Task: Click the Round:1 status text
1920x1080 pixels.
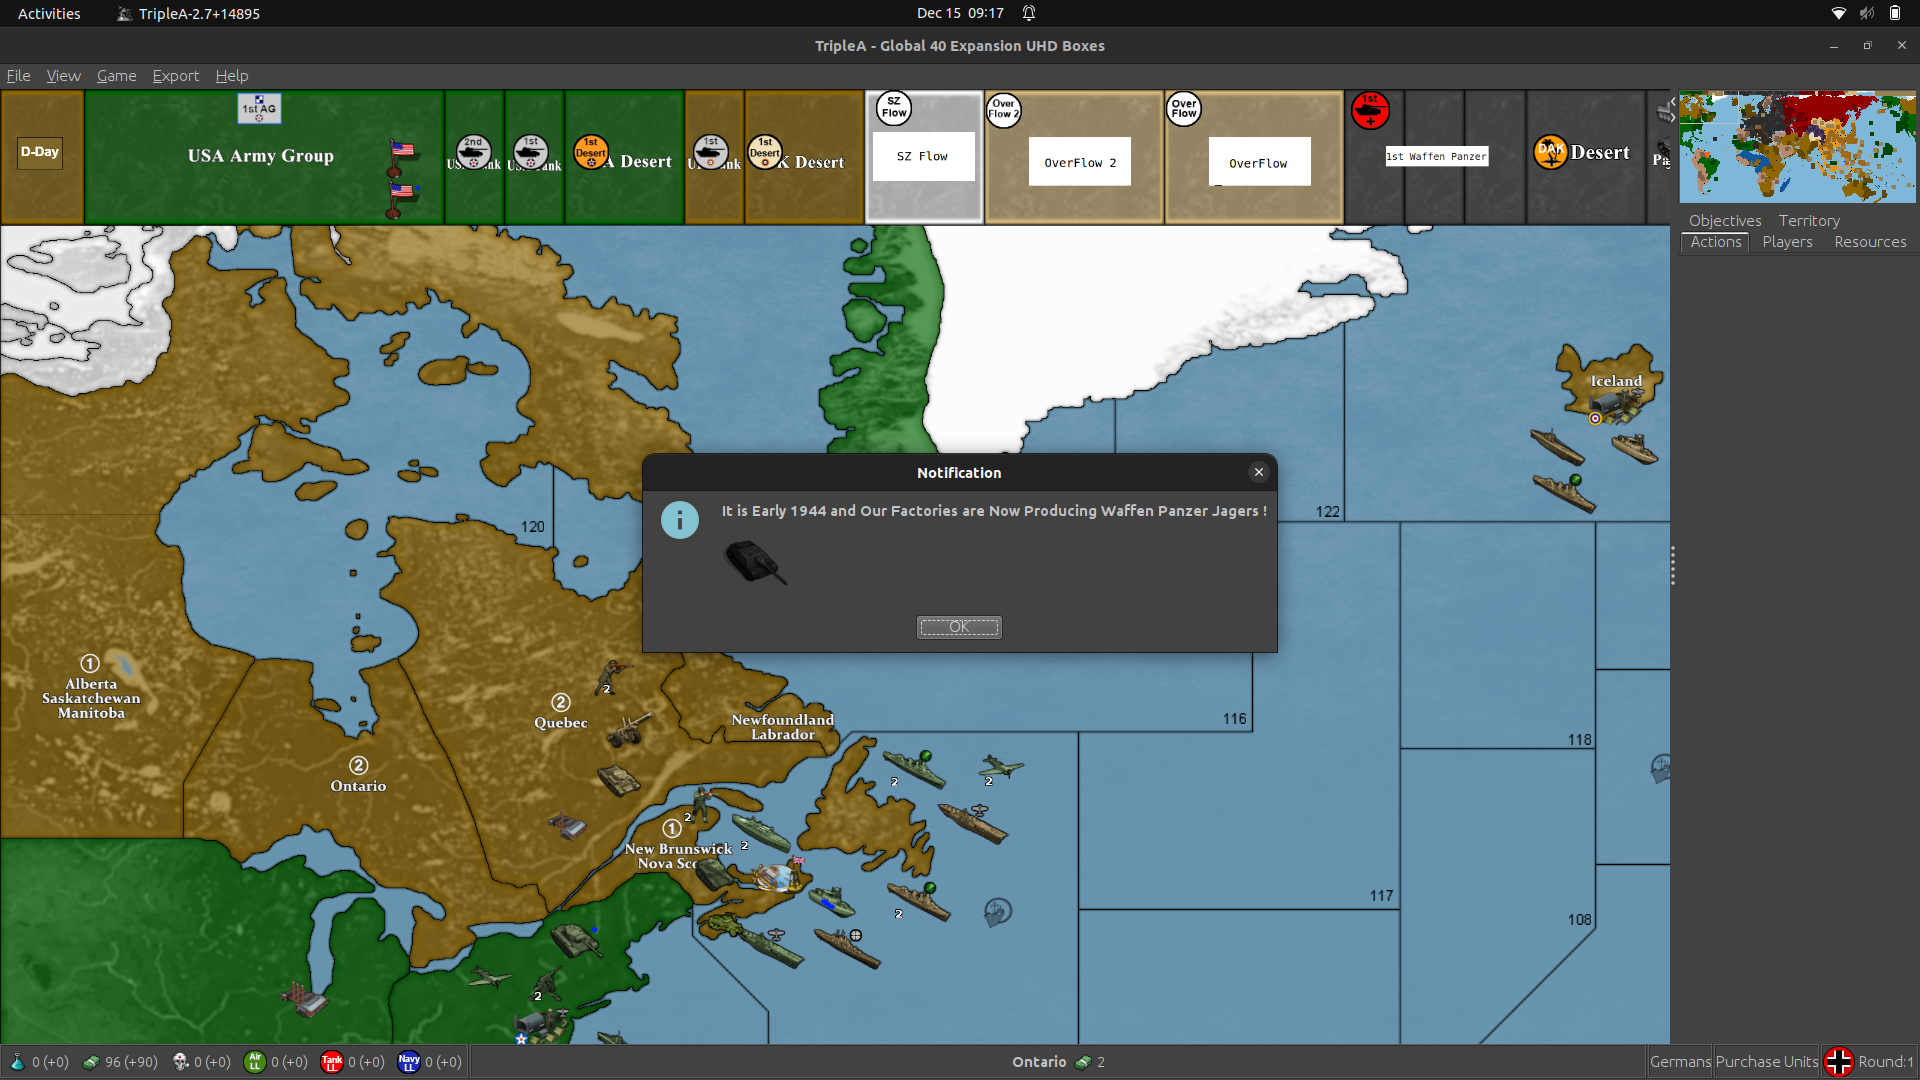Action: pyautogui.click(x=1885, y=1062)
